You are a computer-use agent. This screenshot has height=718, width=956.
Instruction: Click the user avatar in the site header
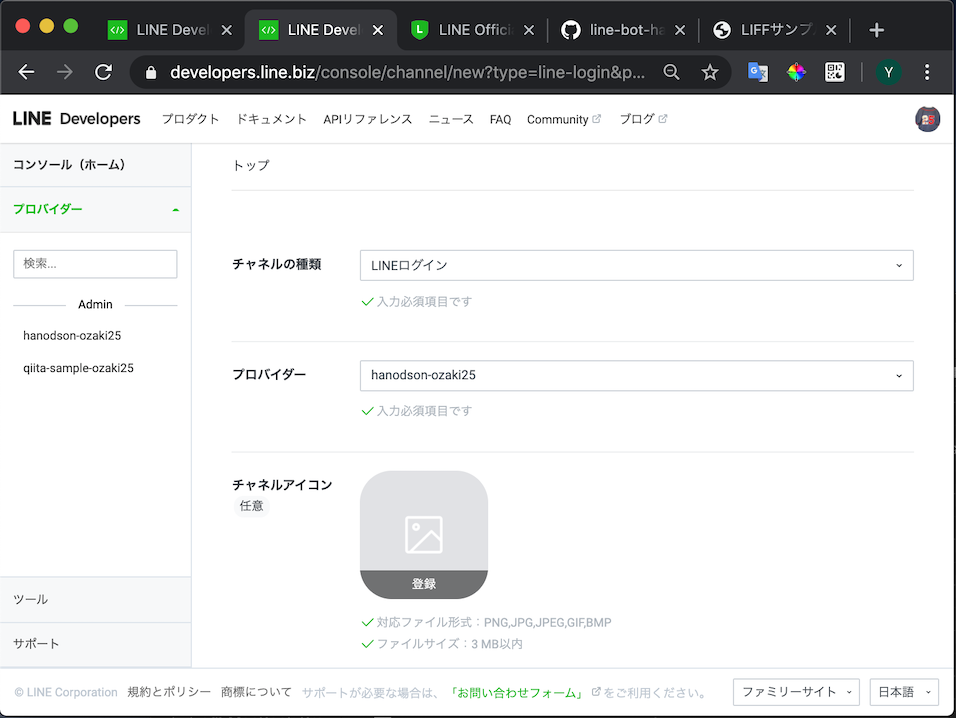[927, 119]
